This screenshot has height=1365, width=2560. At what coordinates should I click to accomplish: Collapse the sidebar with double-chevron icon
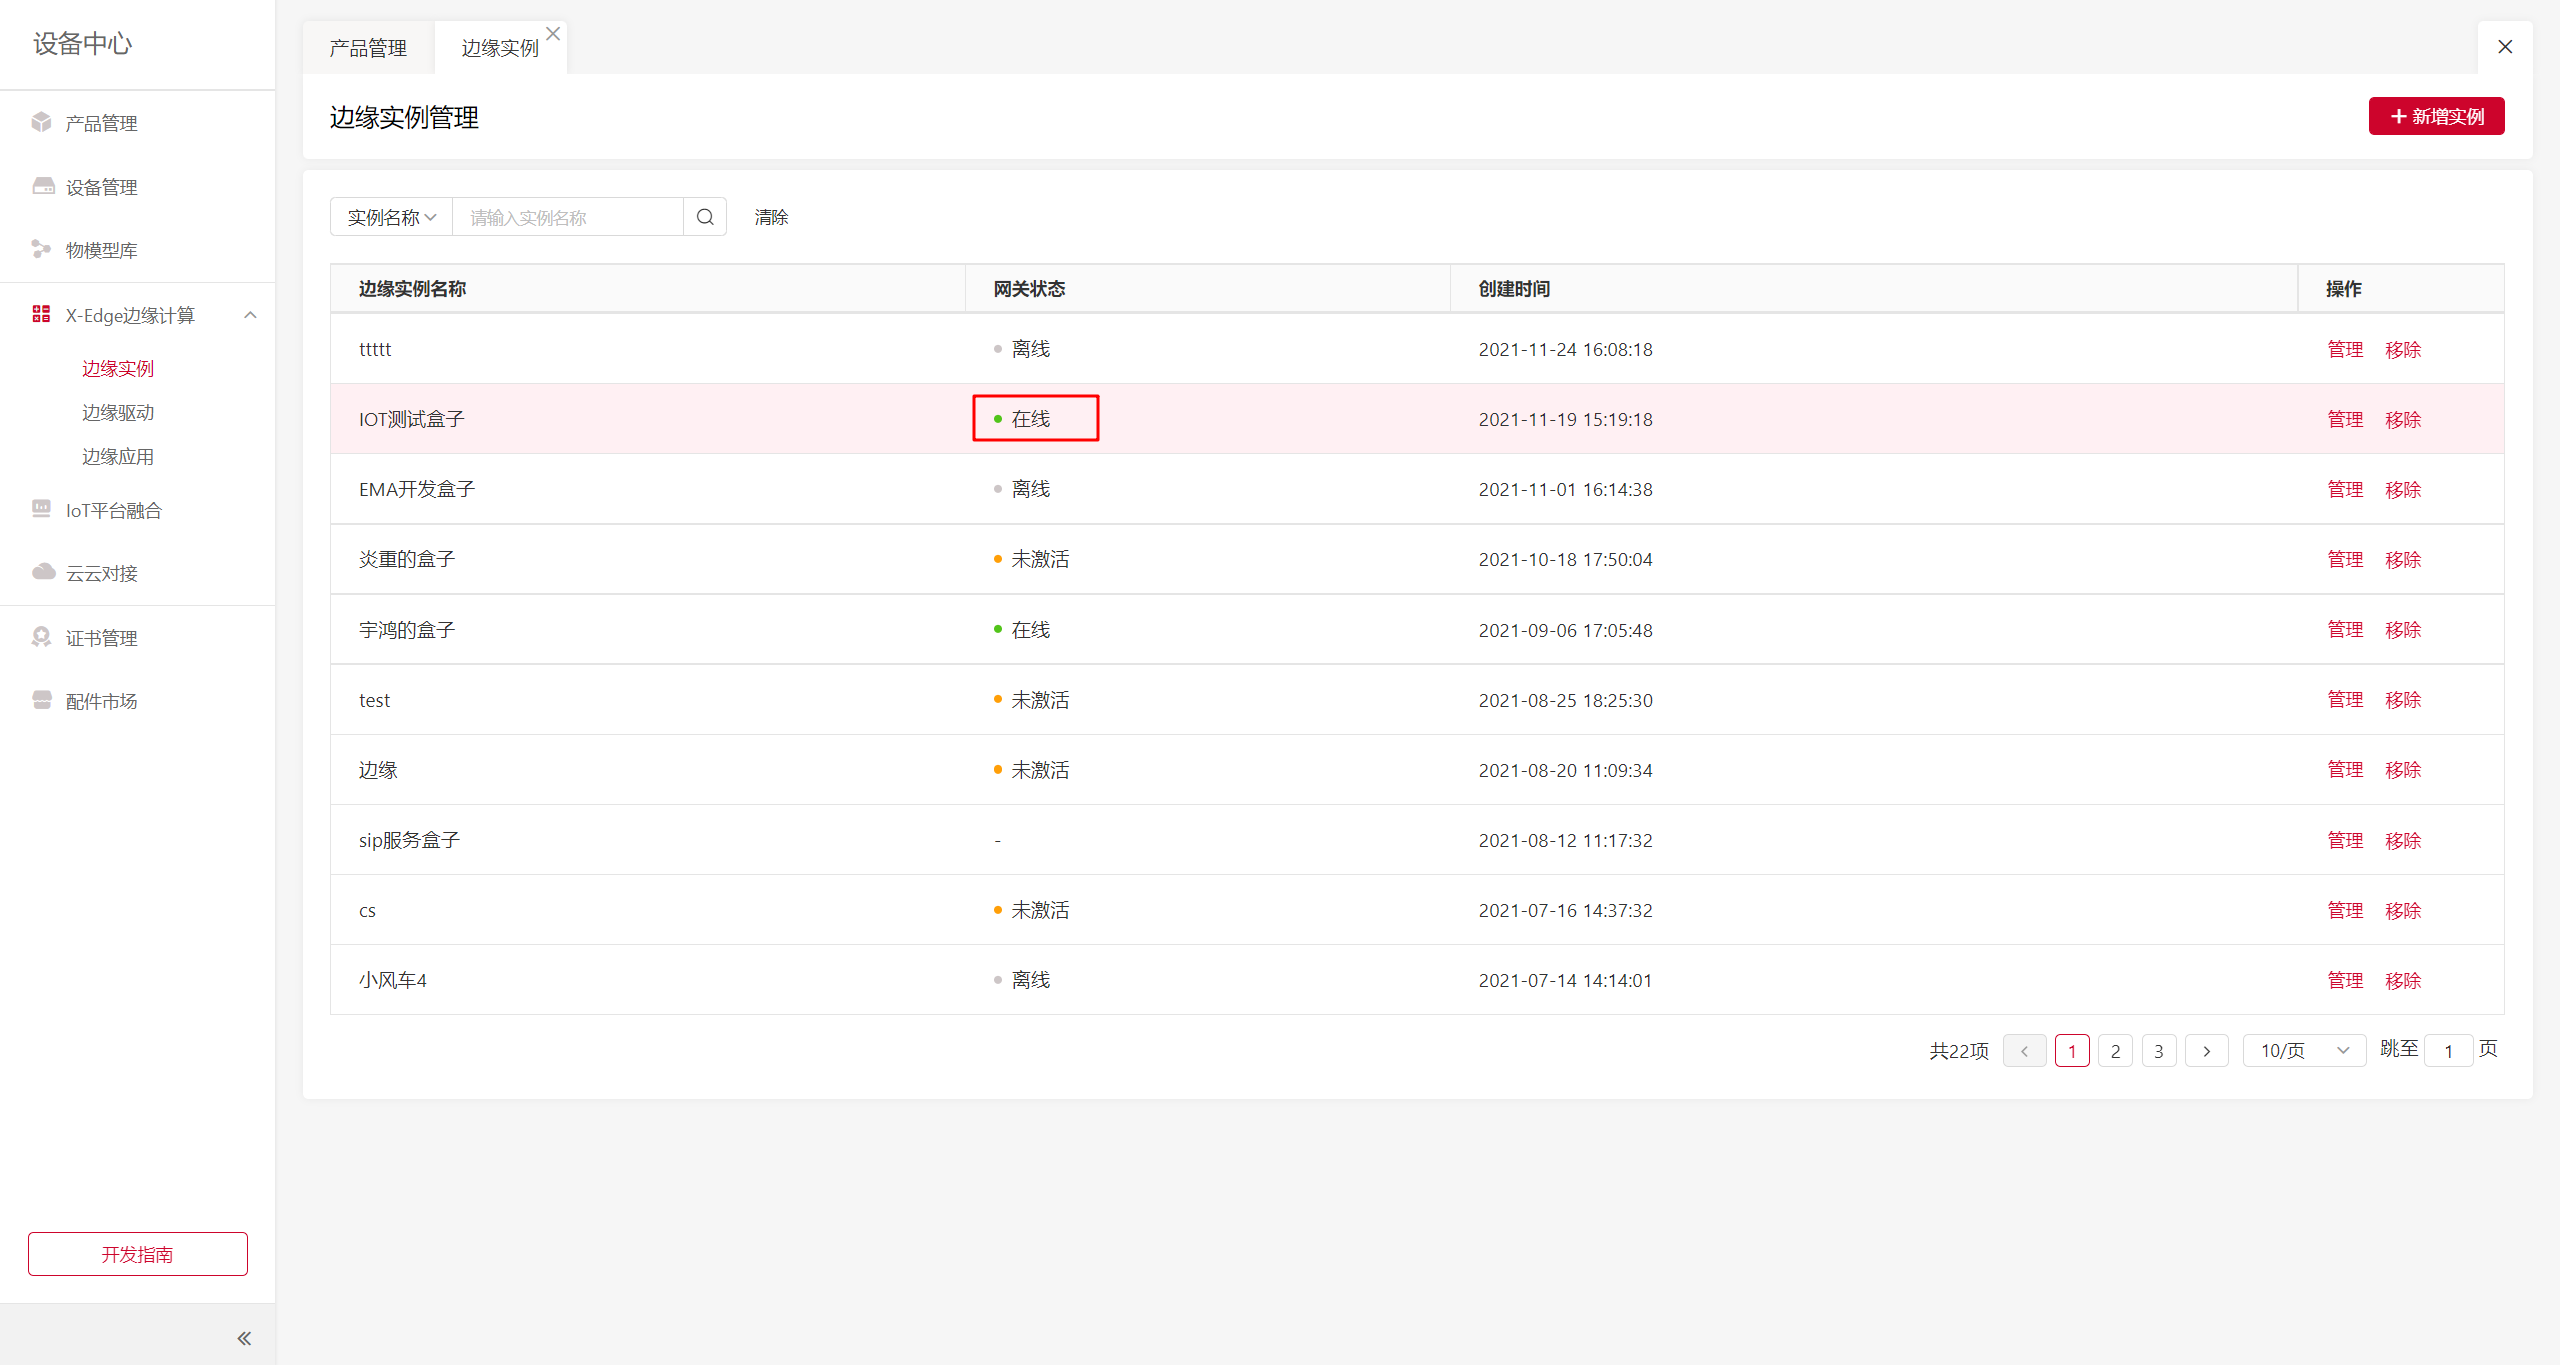pos(244,1338)
